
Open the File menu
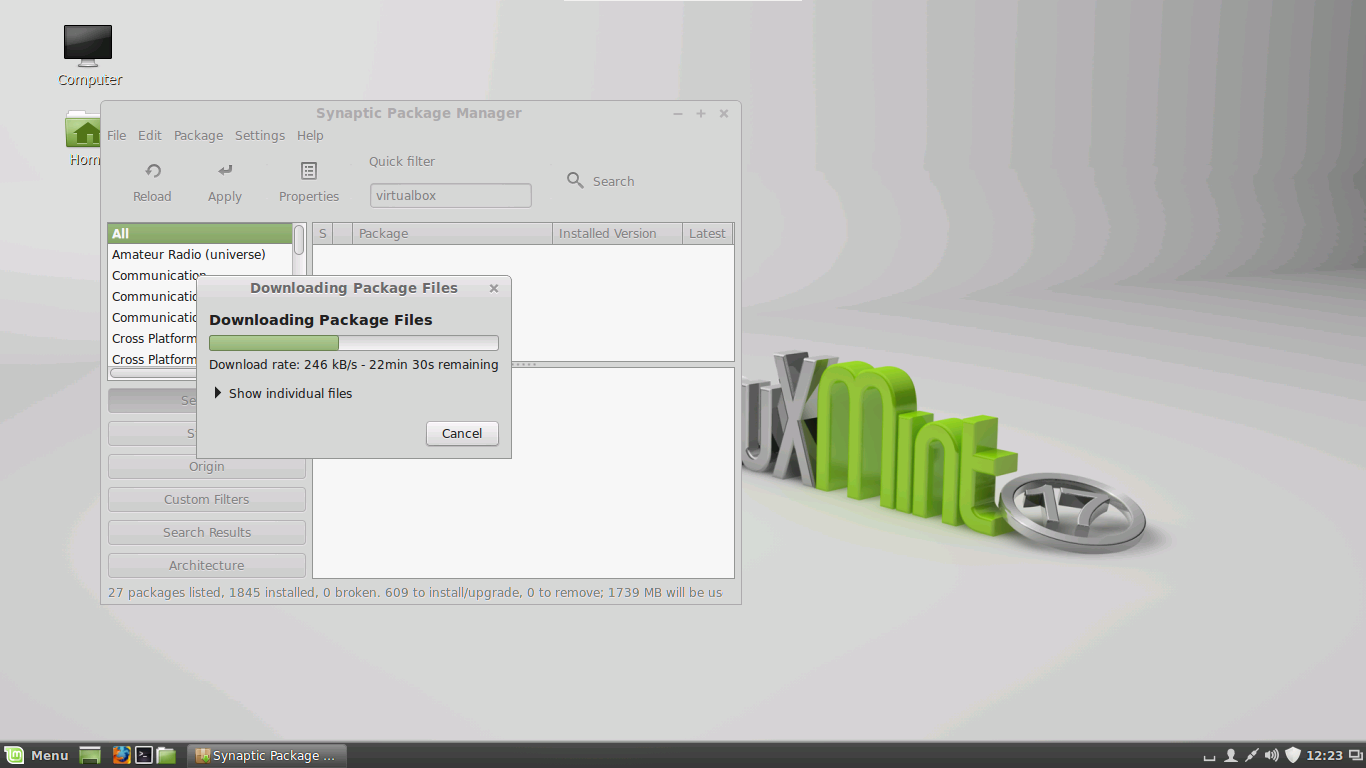click(x=117, y=135)
